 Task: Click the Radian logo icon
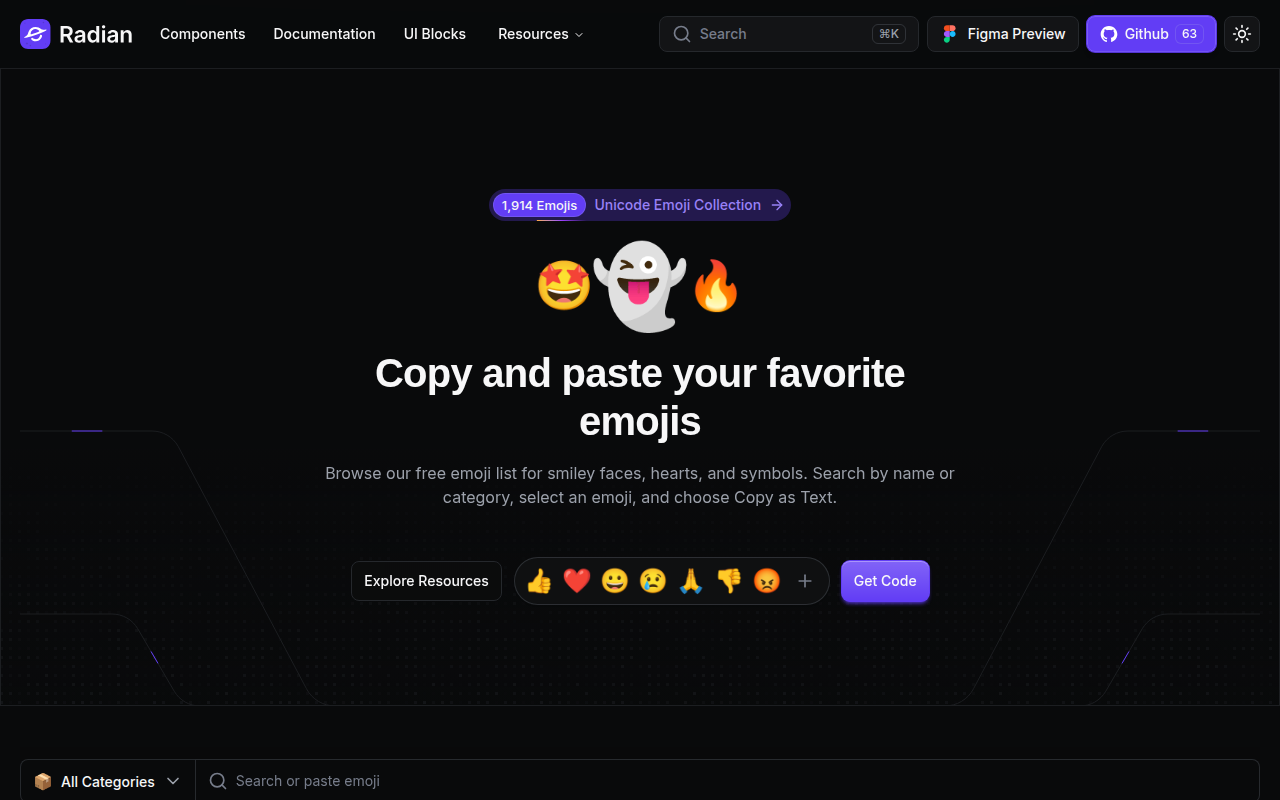(x=35, y=34)
